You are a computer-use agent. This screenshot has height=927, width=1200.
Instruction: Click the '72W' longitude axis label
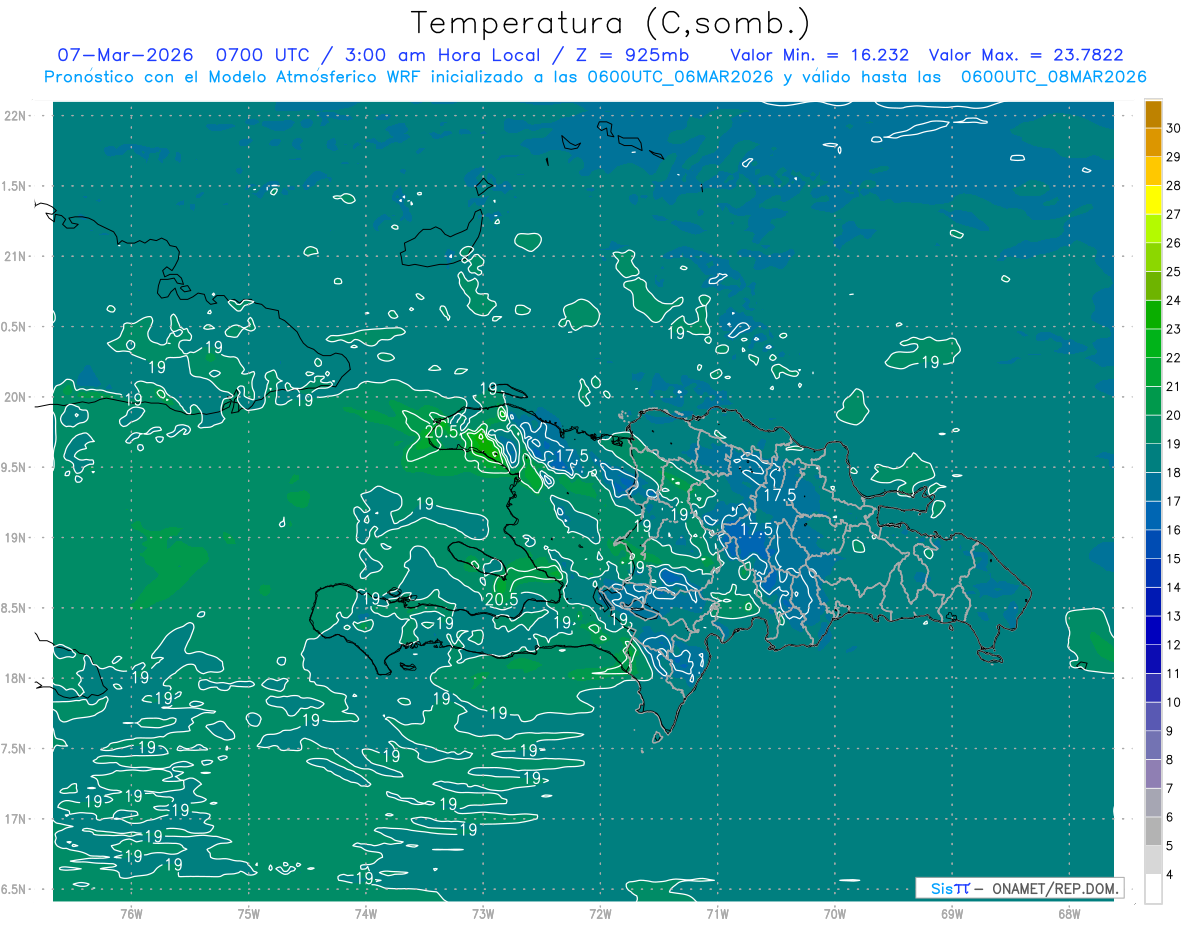600,913
